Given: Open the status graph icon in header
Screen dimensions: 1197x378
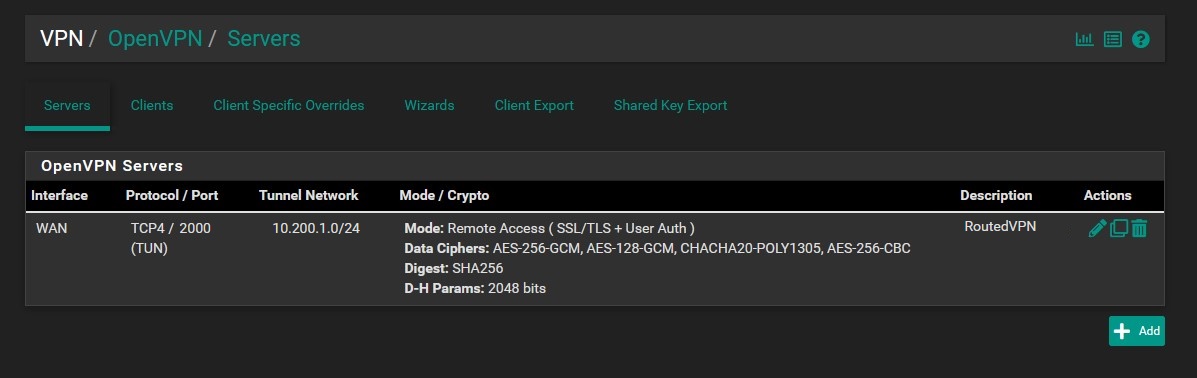Looking at the screenshot, I should click(1084, 39).
